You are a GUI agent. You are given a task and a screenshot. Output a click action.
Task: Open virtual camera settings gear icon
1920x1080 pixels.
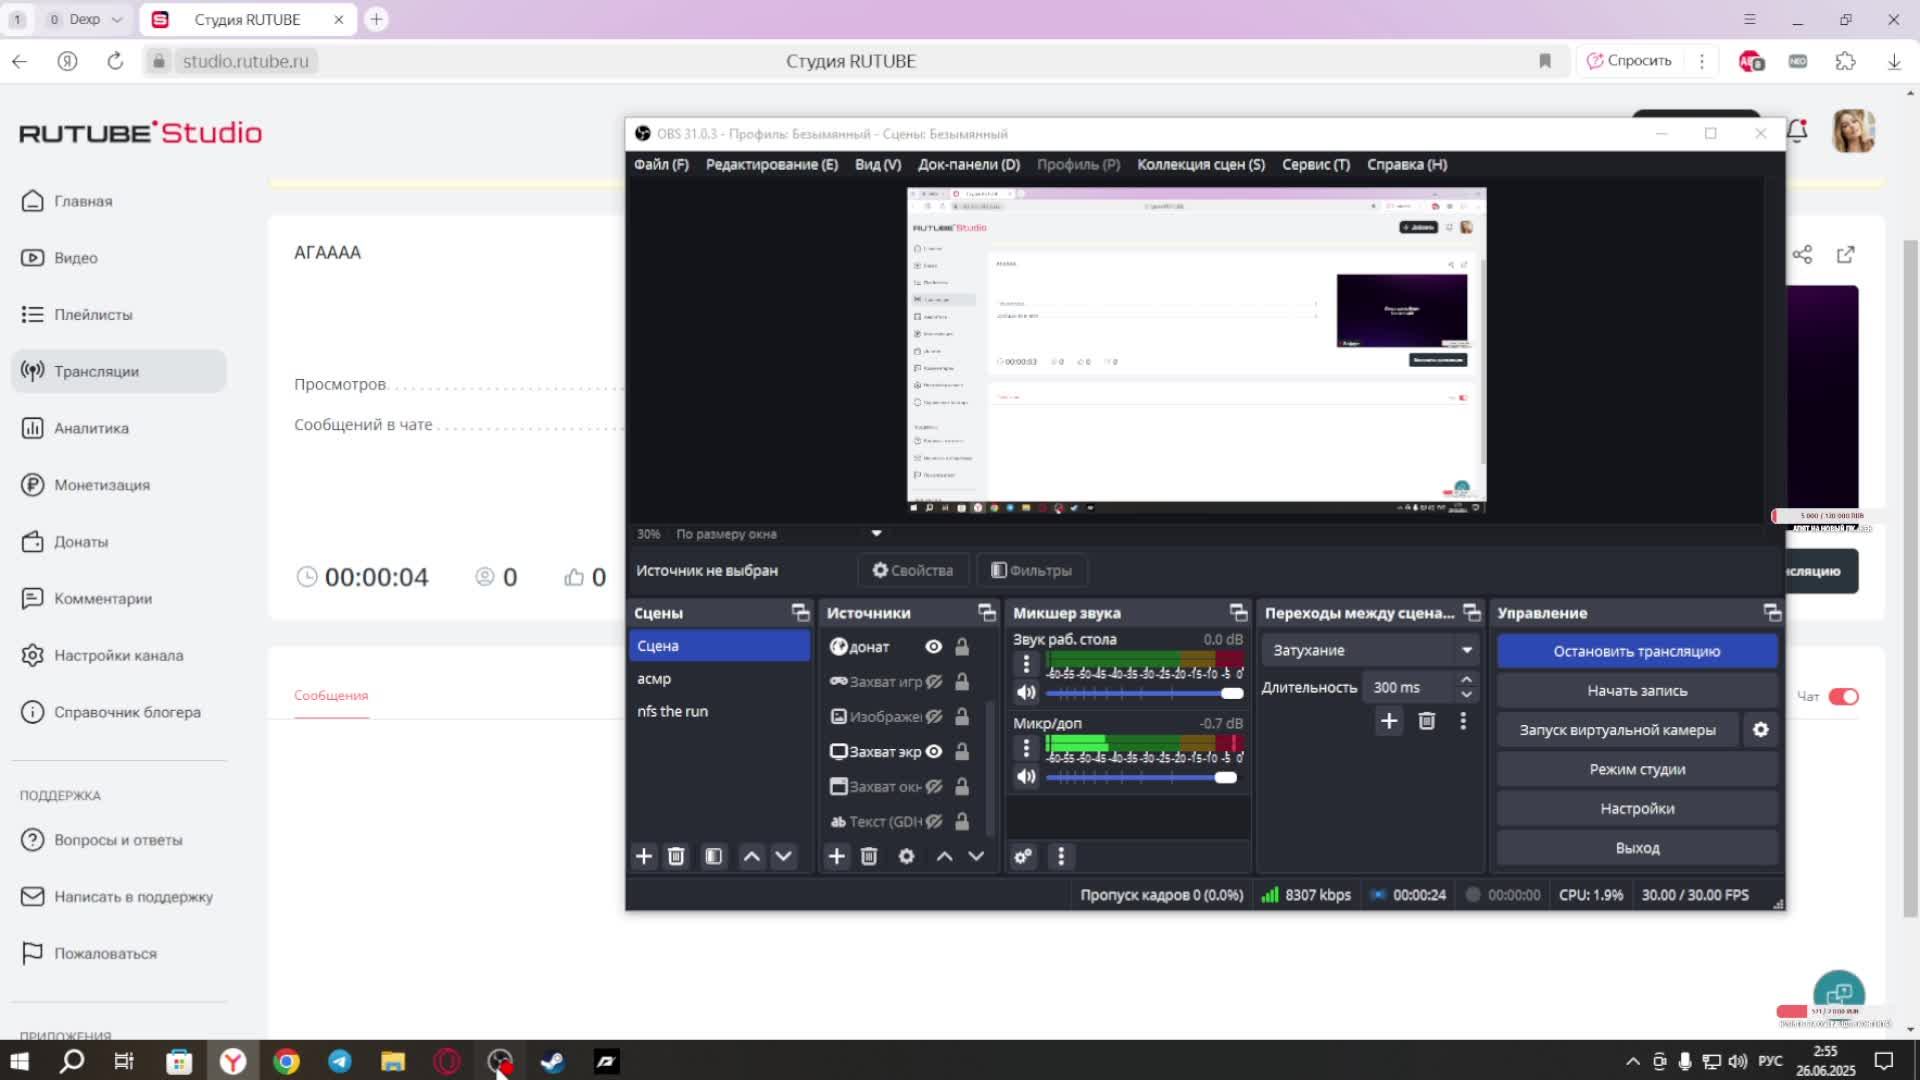point(1761,730)
